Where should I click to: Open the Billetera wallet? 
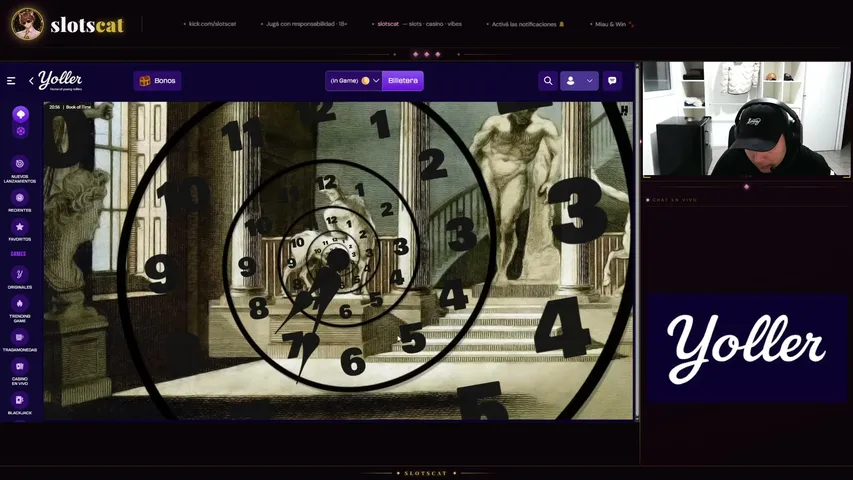403,81
